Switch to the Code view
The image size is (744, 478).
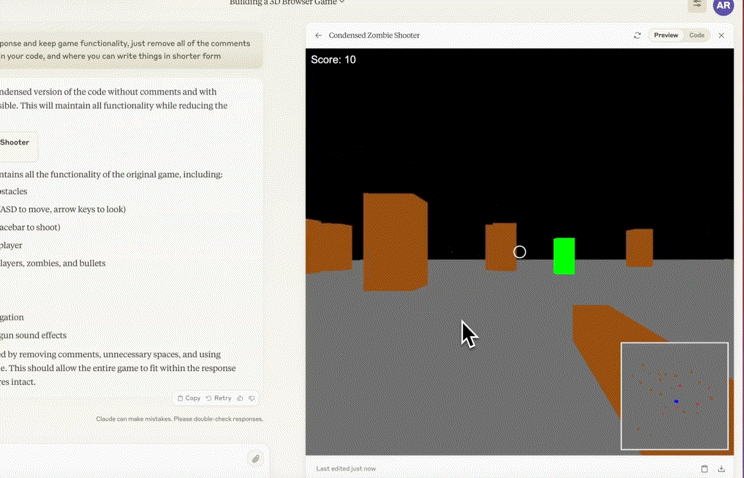point(697,36)
